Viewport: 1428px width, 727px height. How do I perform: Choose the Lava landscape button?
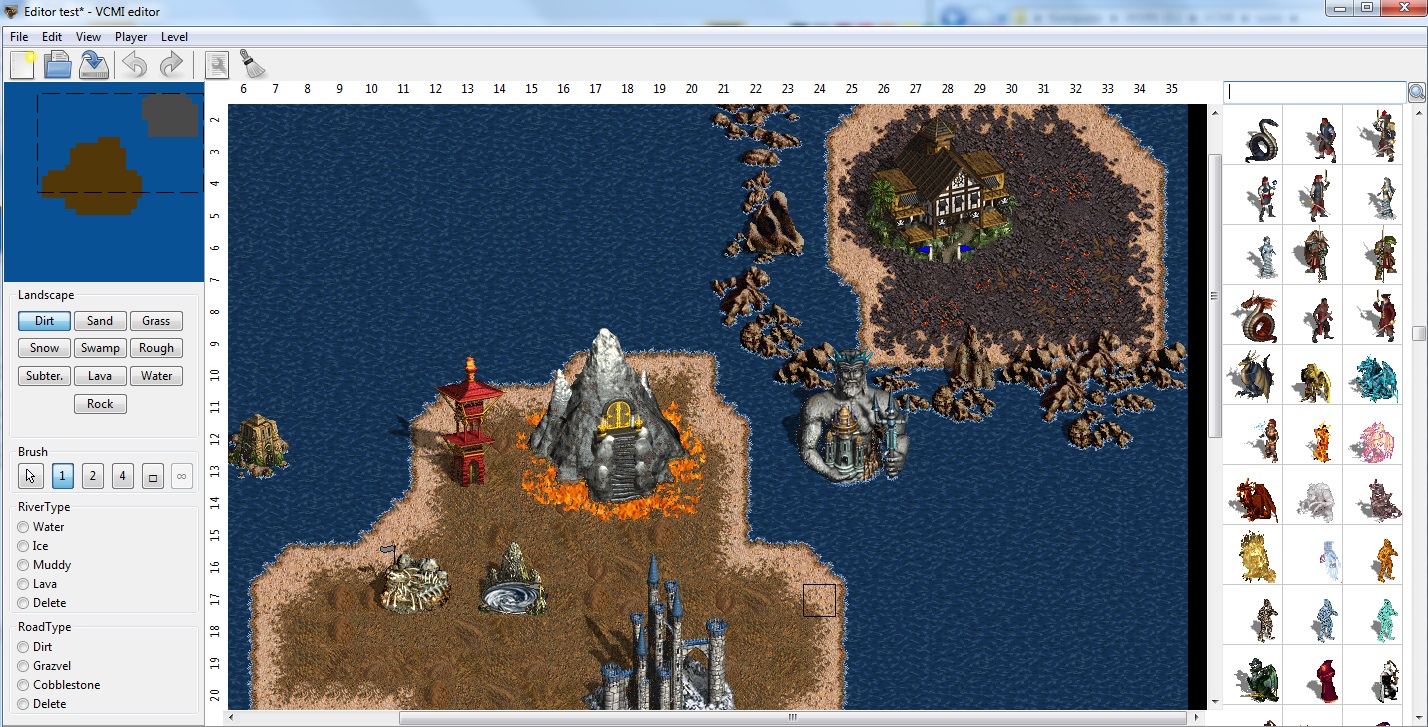[100, 376]
